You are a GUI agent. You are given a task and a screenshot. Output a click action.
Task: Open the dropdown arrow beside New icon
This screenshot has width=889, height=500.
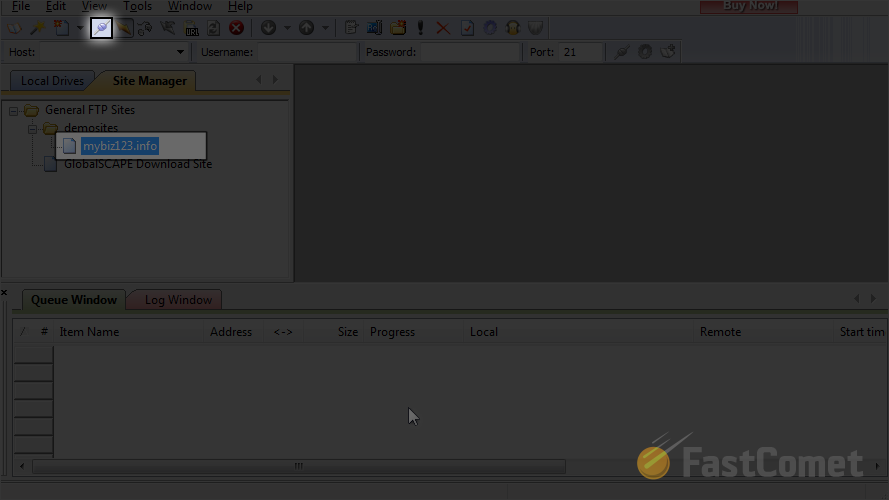pyautogui.click(x=80, y=28)
